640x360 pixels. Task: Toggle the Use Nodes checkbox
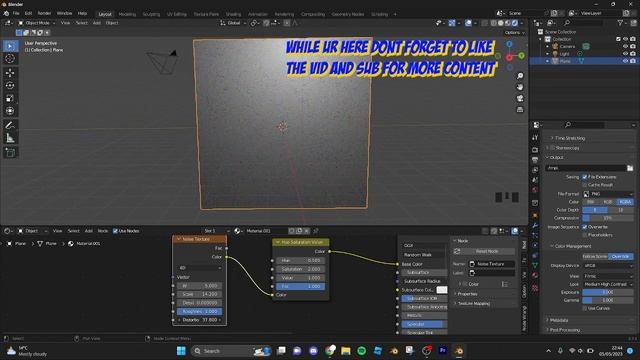point(115,231)
